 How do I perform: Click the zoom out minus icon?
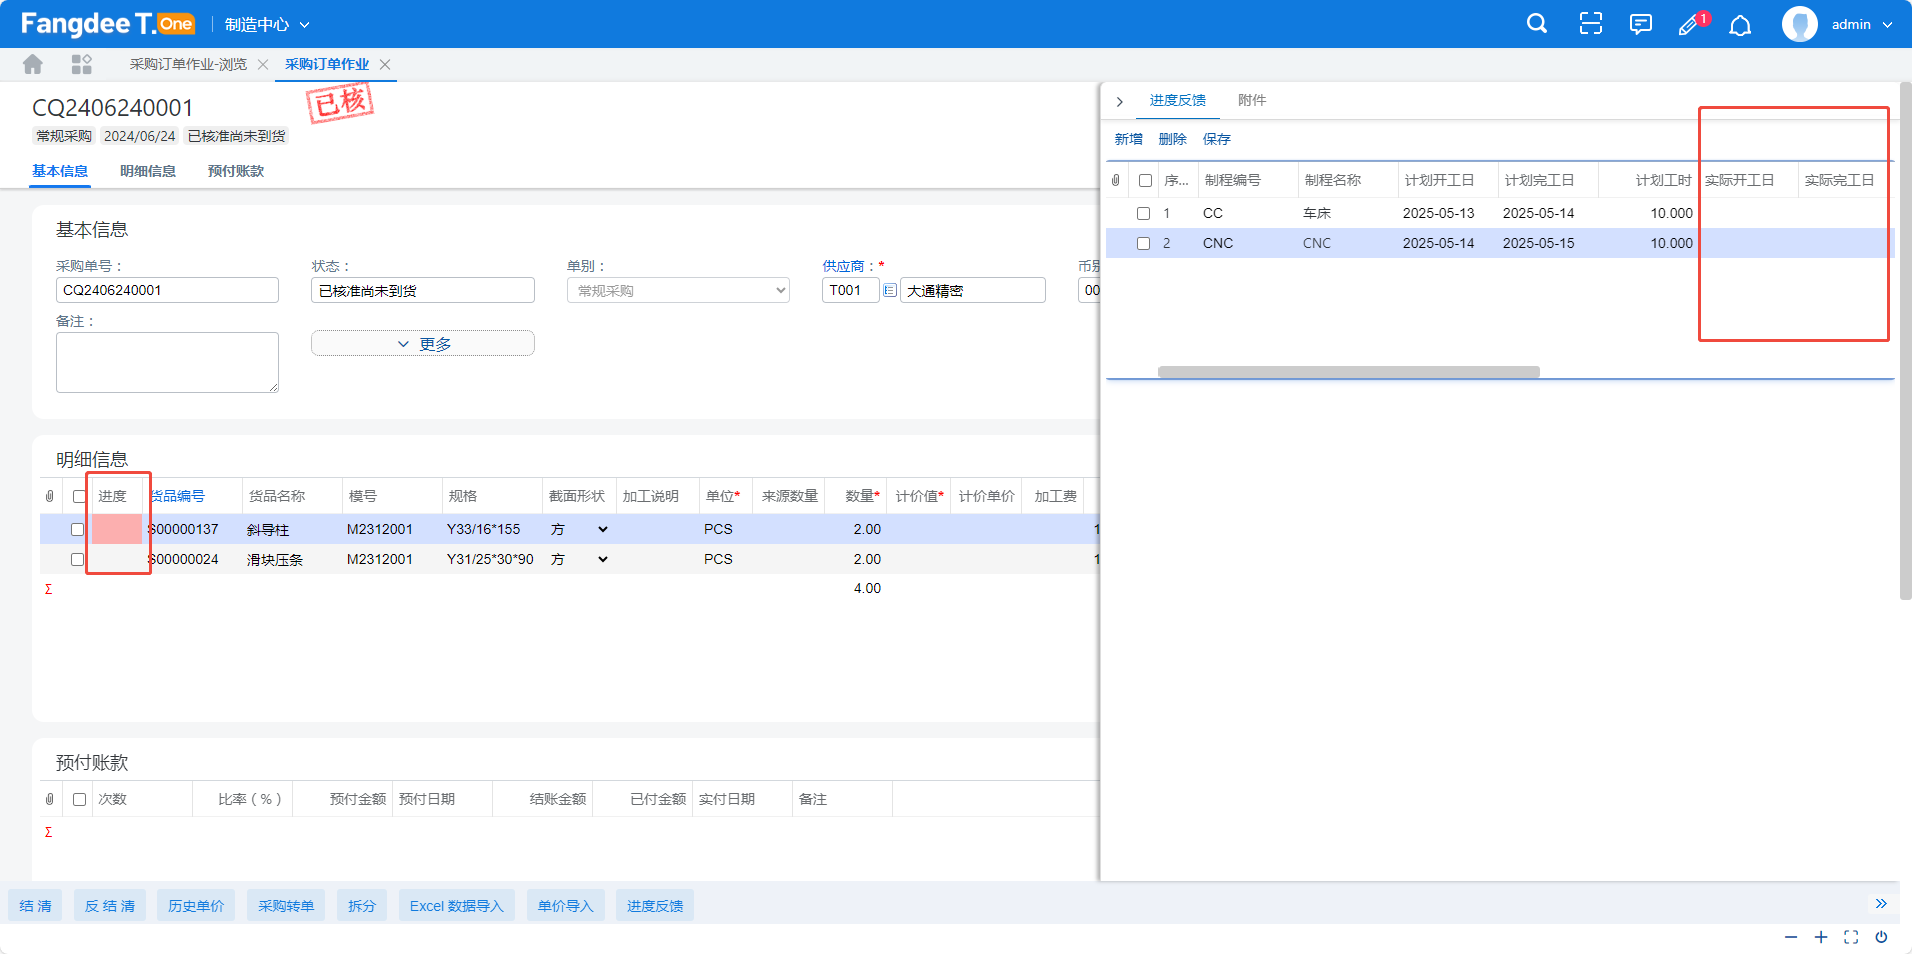[1791, 937]
